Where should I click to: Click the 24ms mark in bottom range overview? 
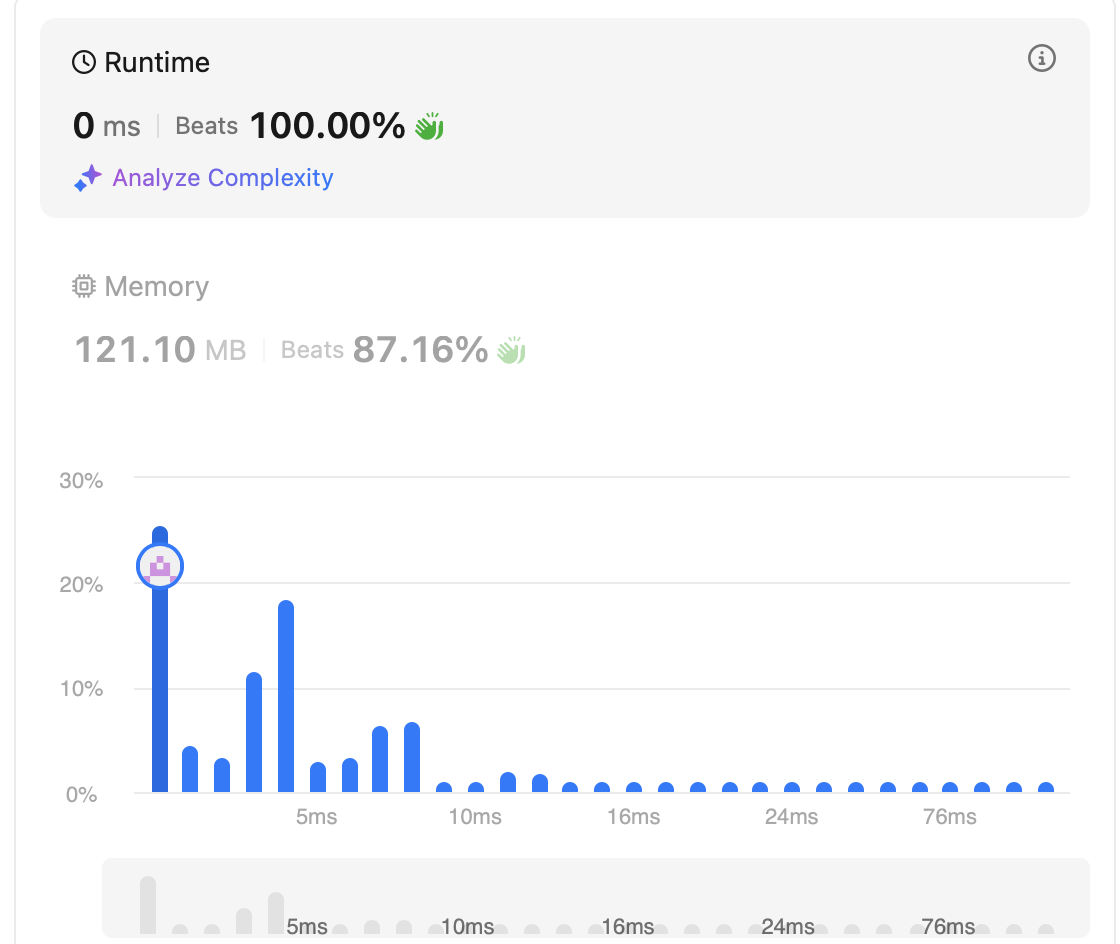[787, 926]
